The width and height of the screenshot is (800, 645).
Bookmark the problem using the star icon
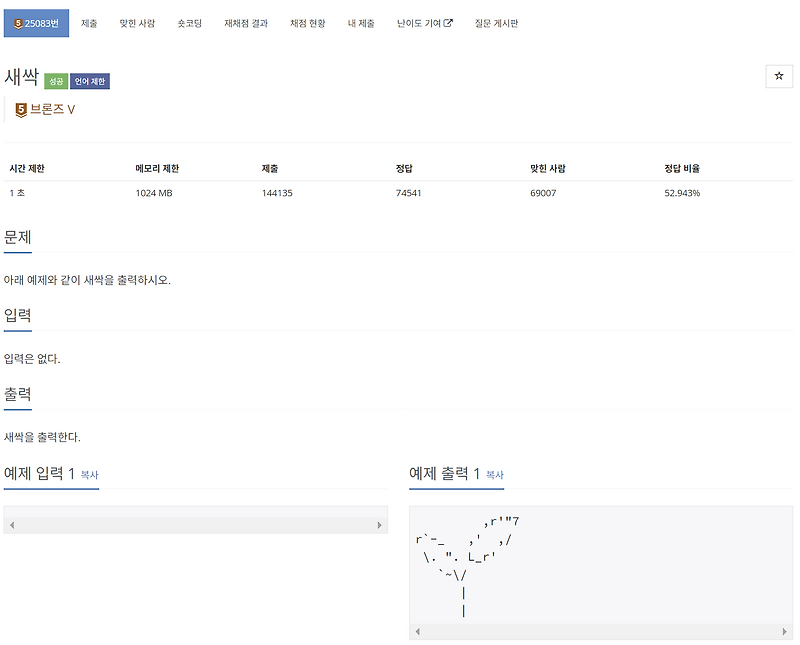coord(779,76)
